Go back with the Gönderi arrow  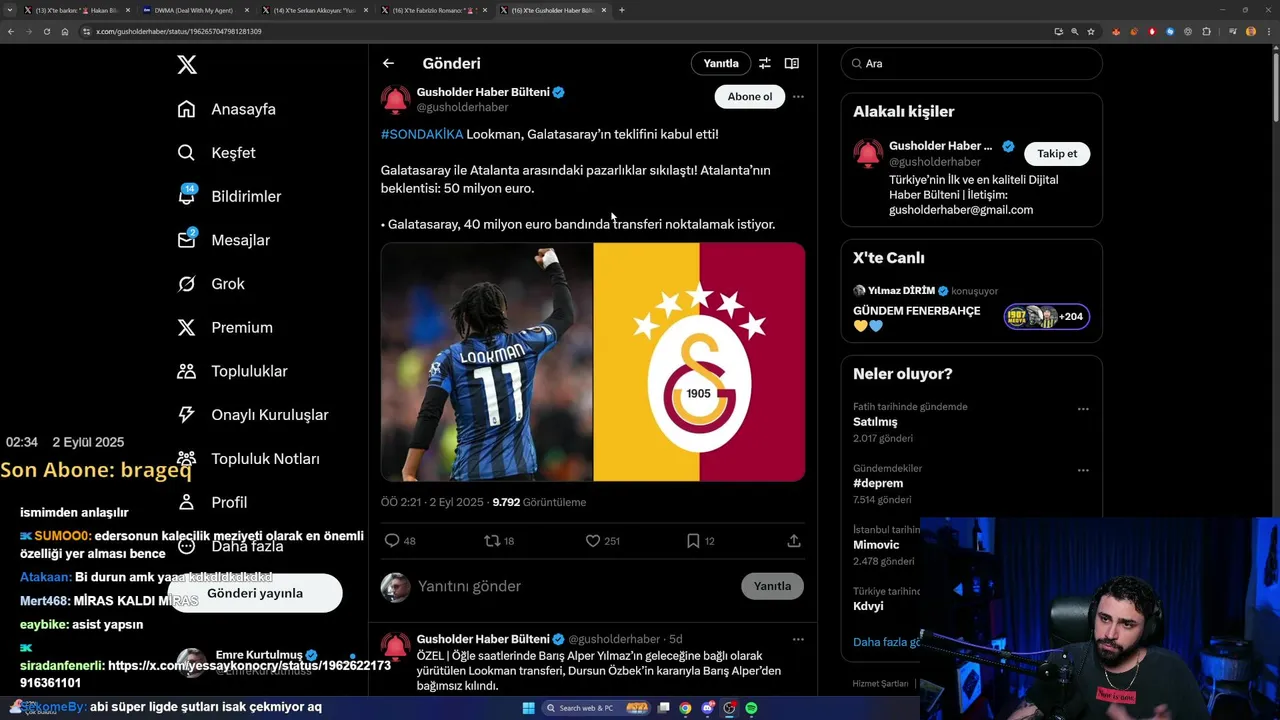click(x=388, y=63)
